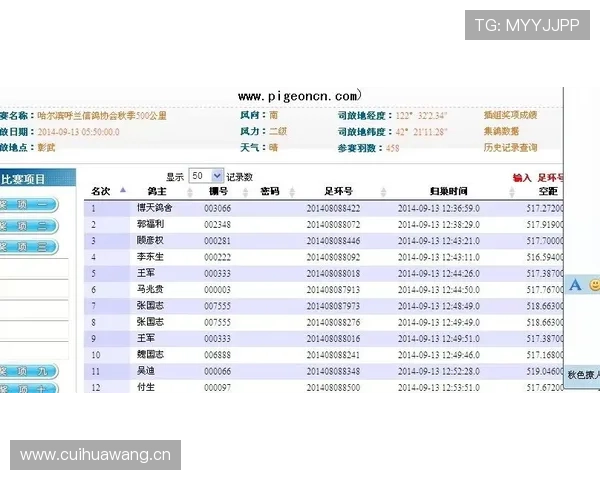Click the 比赛项目 panel header

[x=38, y=179]
